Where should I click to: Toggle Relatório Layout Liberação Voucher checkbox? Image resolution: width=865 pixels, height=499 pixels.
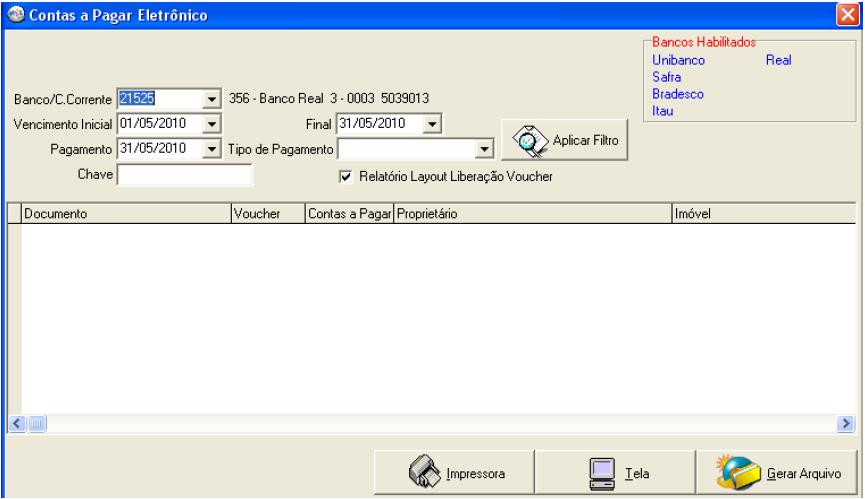346,177
